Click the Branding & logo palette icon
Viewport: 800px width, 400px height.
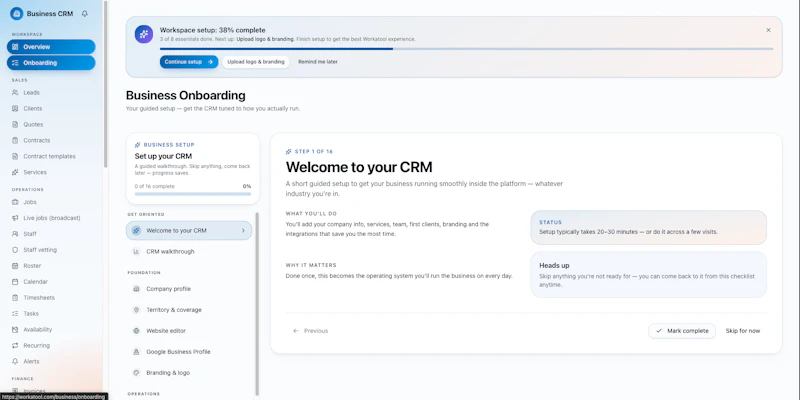136,372
